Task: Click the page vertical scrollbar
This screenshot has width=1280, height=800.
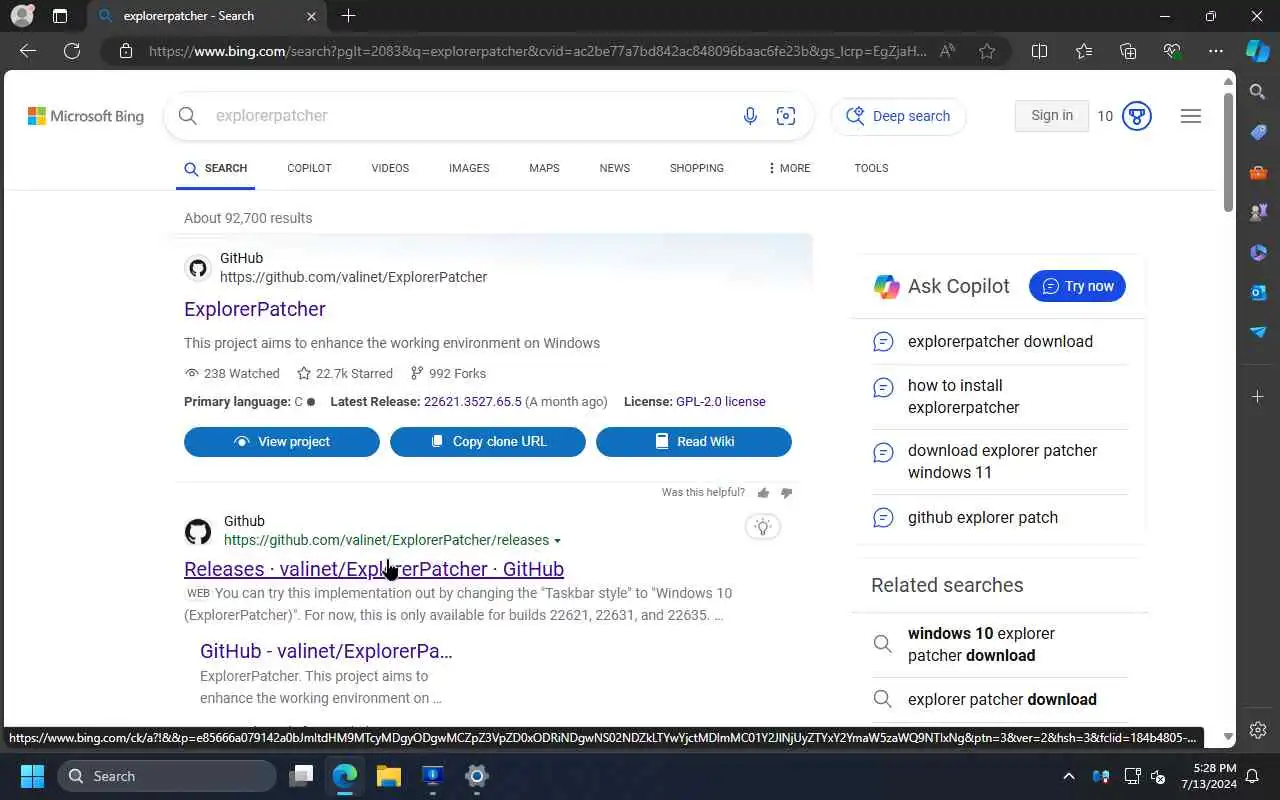Action: tap(1229, 150)
